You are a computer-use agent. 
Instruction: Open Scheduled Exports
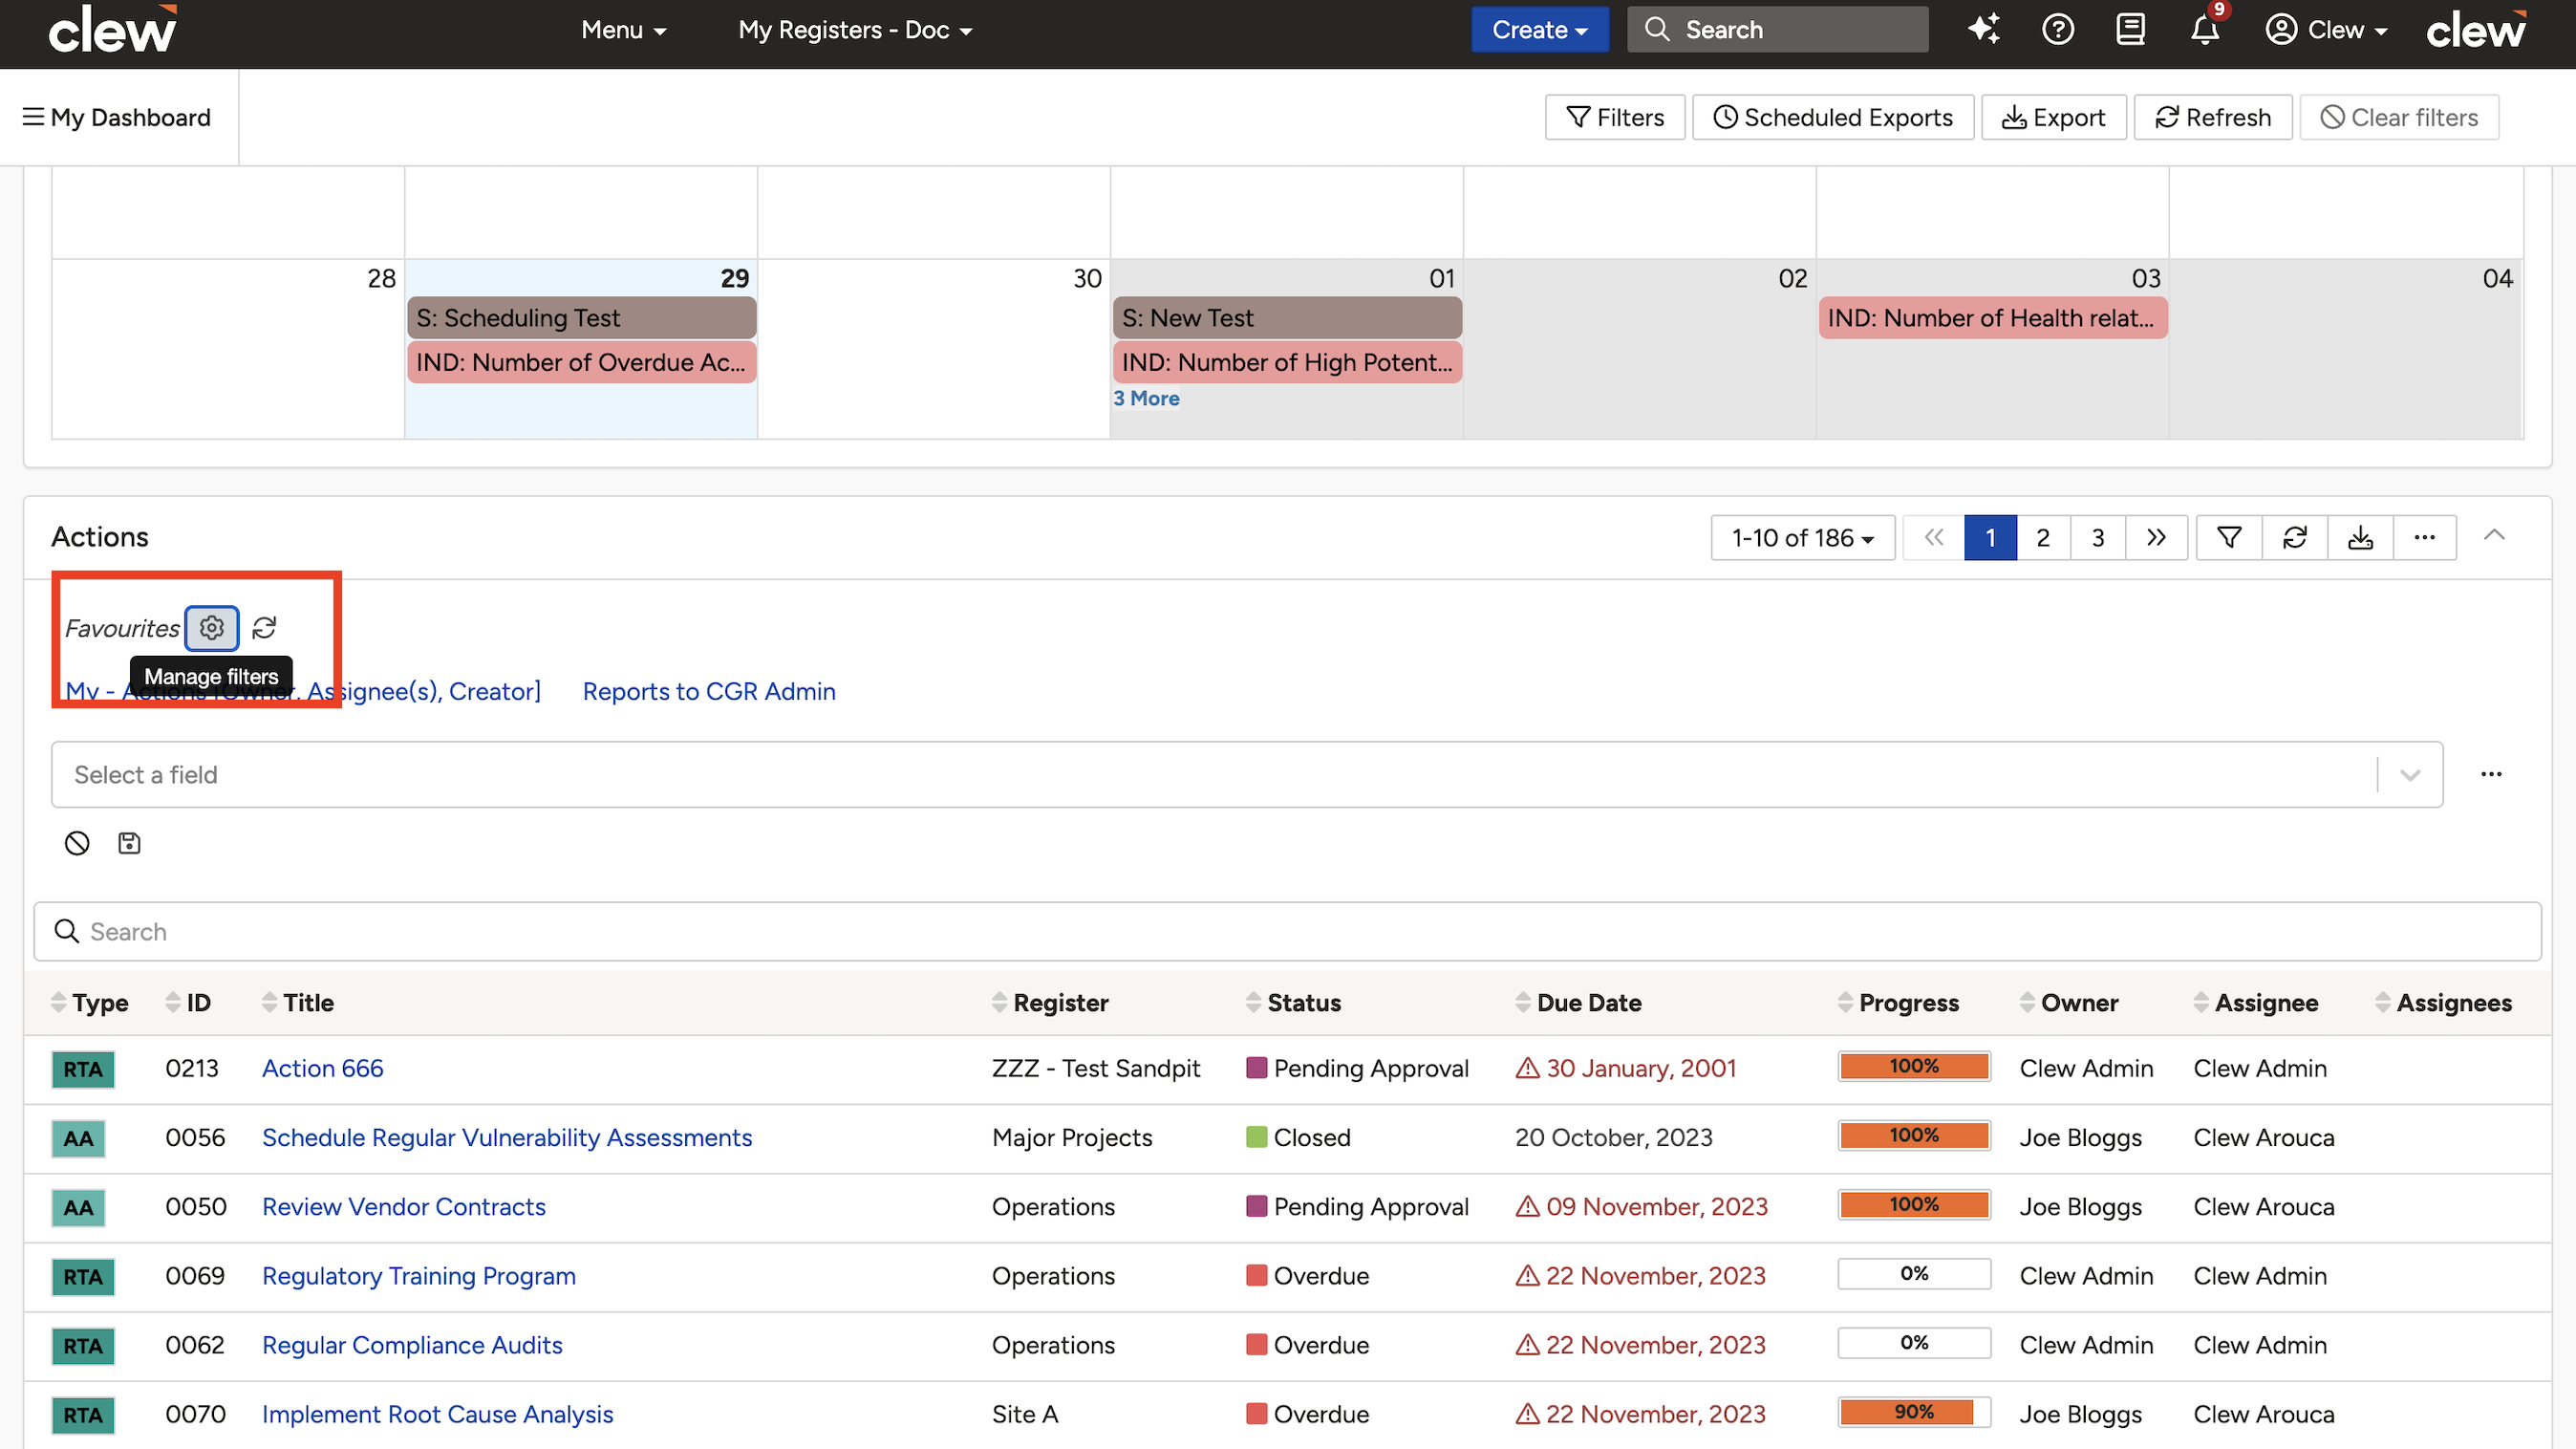(x=1833, y=118)
